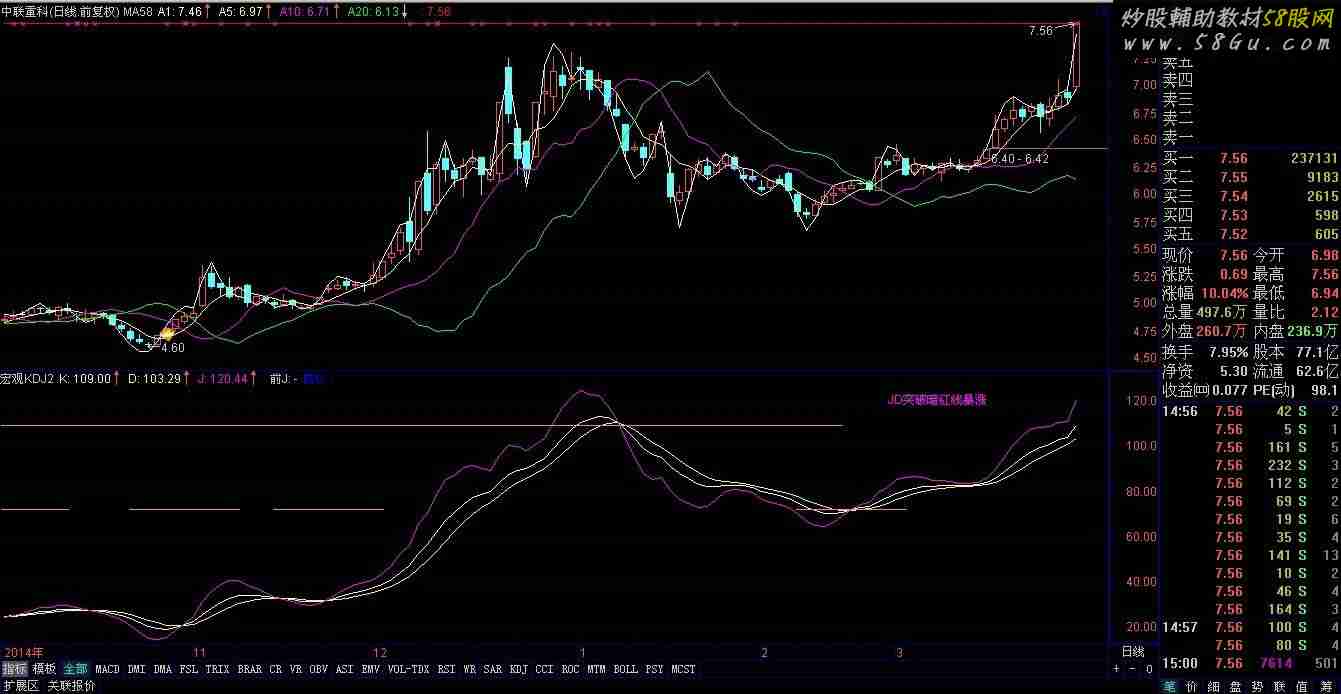Click the 4.60 low price label on chart
Viewport: 1341px width, 694px height.
(172, 348)
